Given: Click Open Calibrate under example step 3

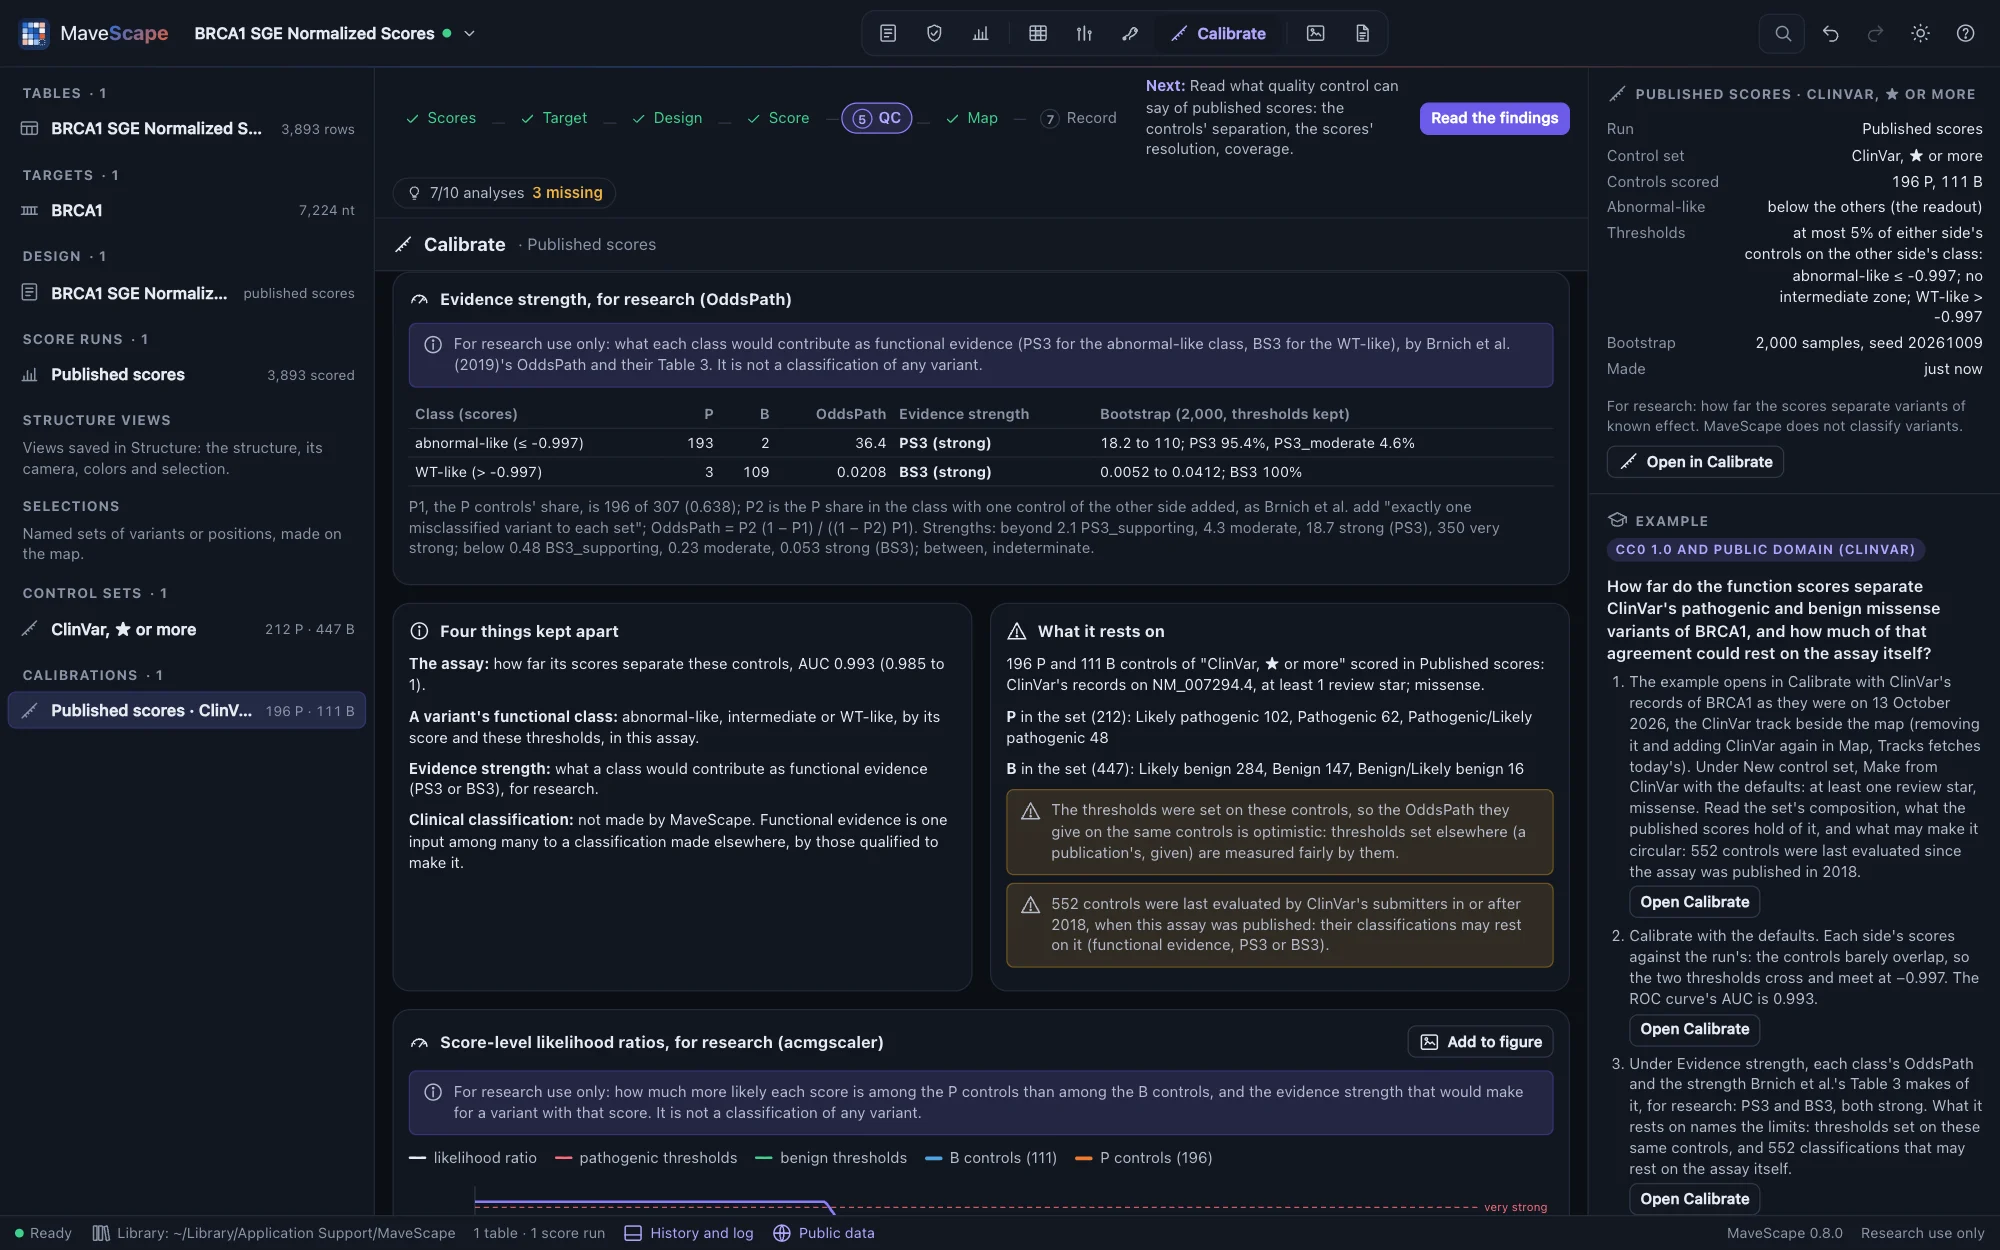Looking at the screenshot, I should (x=1694, y=1199).
